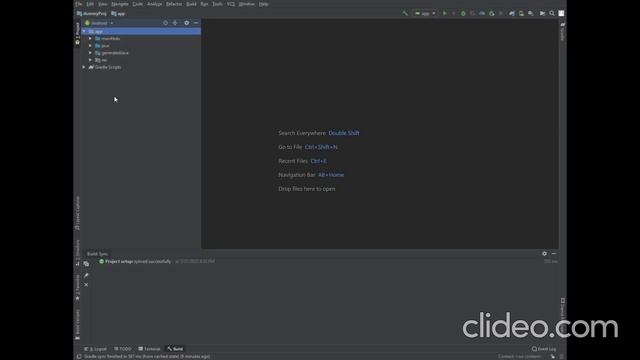Open the Gradle side panel tab

coord(562,32)
